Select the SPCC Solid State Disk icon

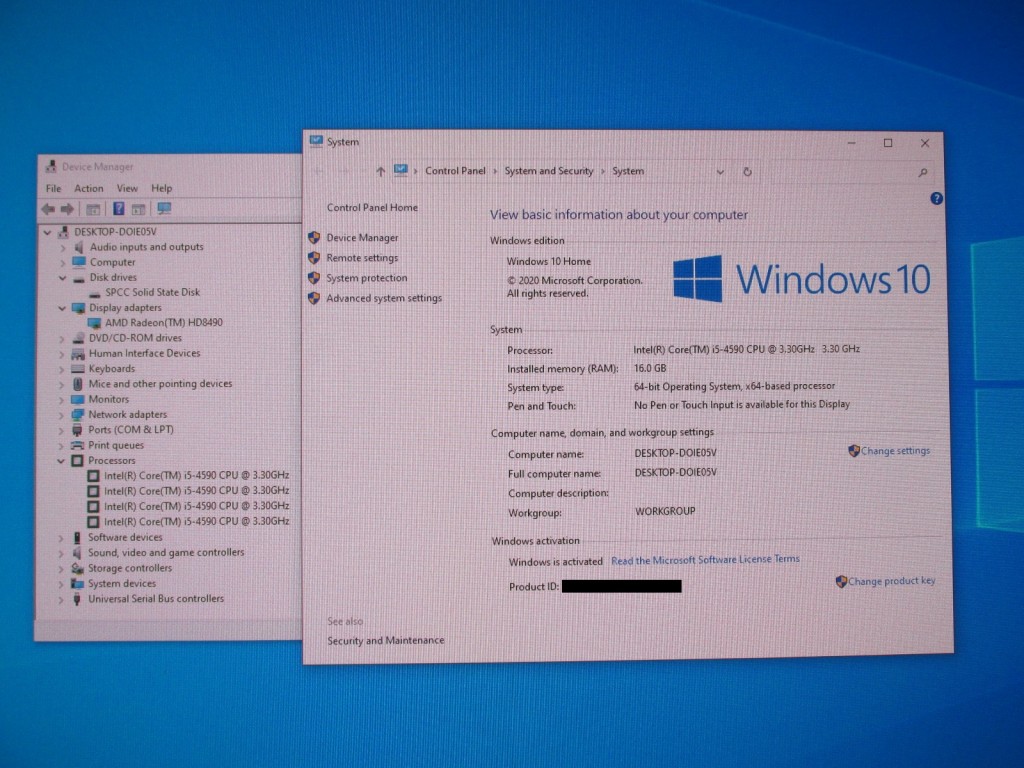click(95, 293)
